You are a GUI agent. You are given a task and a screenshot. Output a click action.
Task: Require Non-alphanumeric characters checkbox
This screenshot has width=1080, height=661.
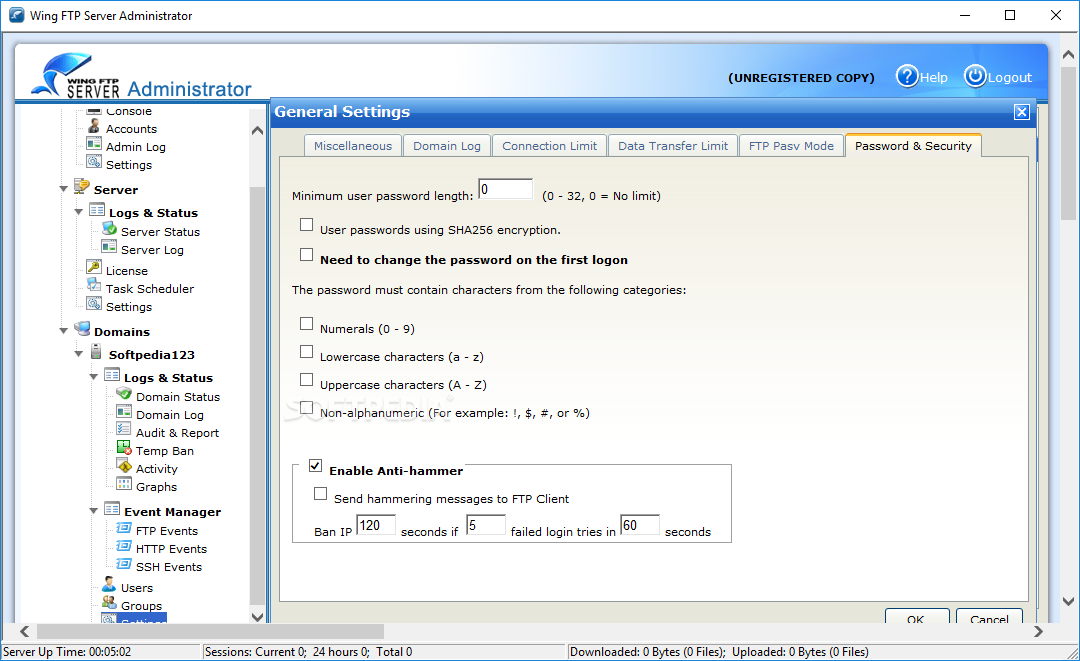307,408
